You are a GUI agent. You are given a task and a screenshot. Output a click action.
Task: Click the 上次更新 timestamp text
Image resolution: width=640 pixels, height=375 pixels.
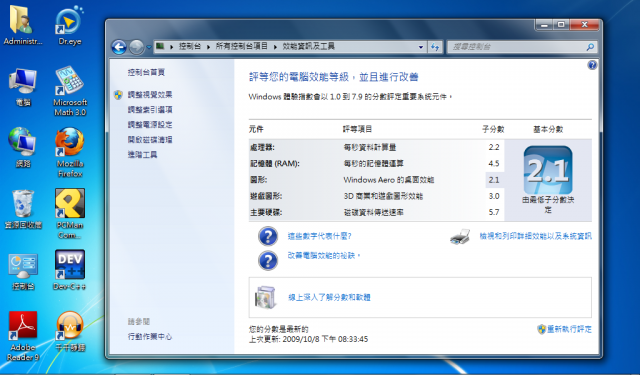pos(309,339)
